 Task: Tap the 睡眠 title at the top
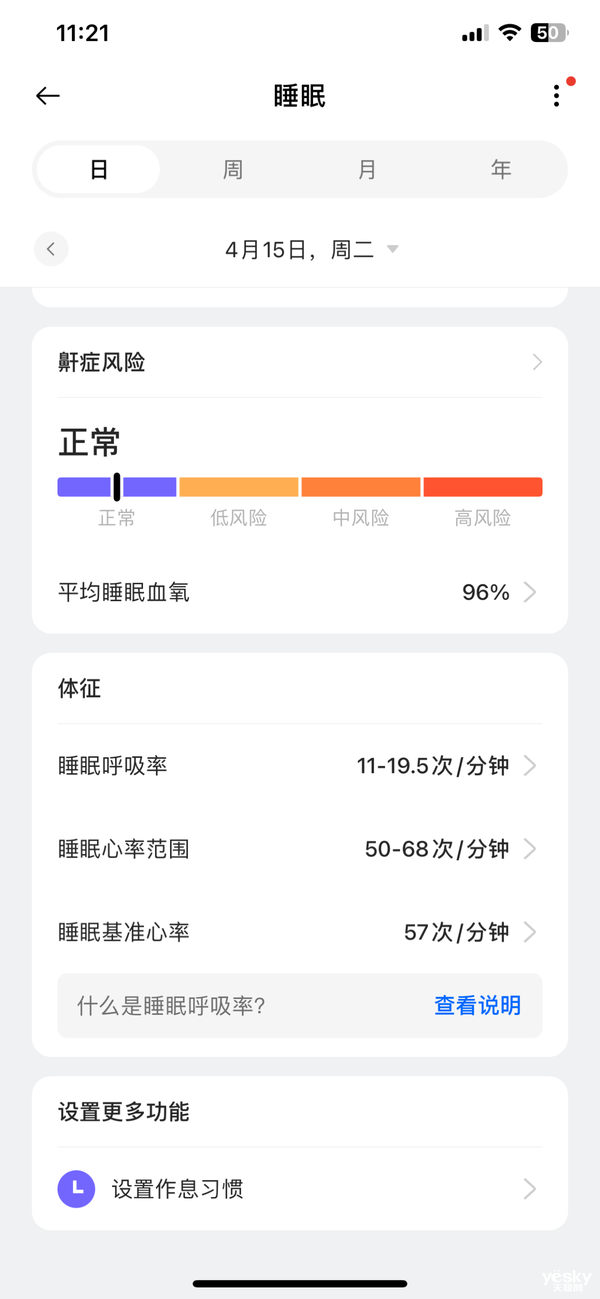[x=299, y=94]
